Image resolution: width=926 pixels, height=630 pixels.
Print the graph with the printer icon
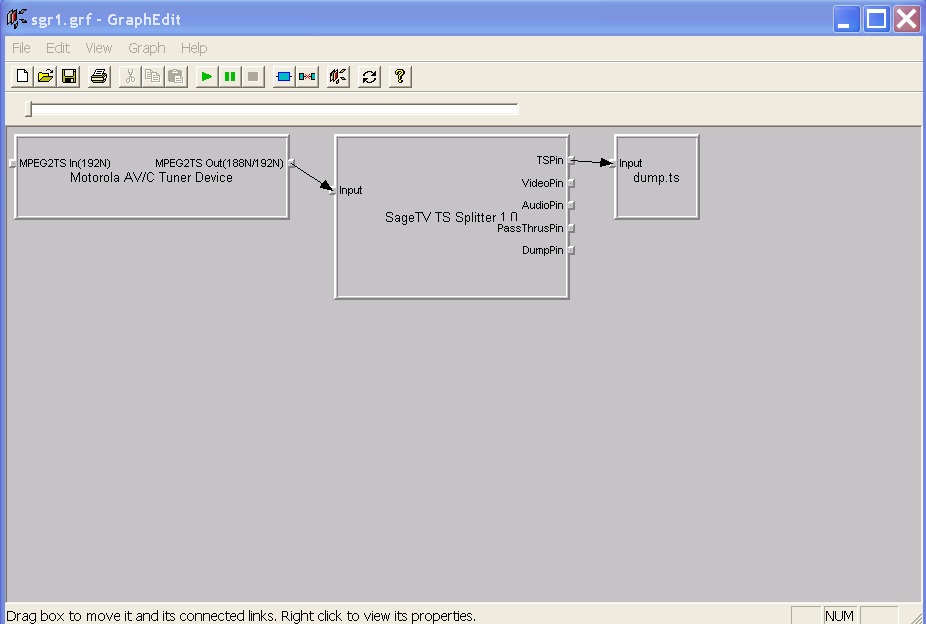[x=99, y=77]
